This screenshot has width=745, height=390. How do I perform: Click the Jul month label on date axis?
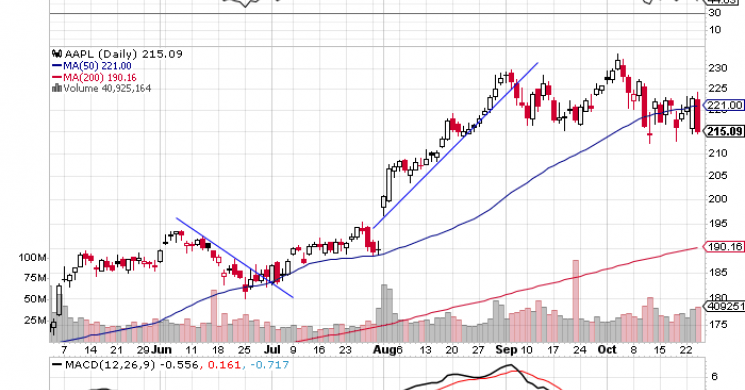coord(273,350)
